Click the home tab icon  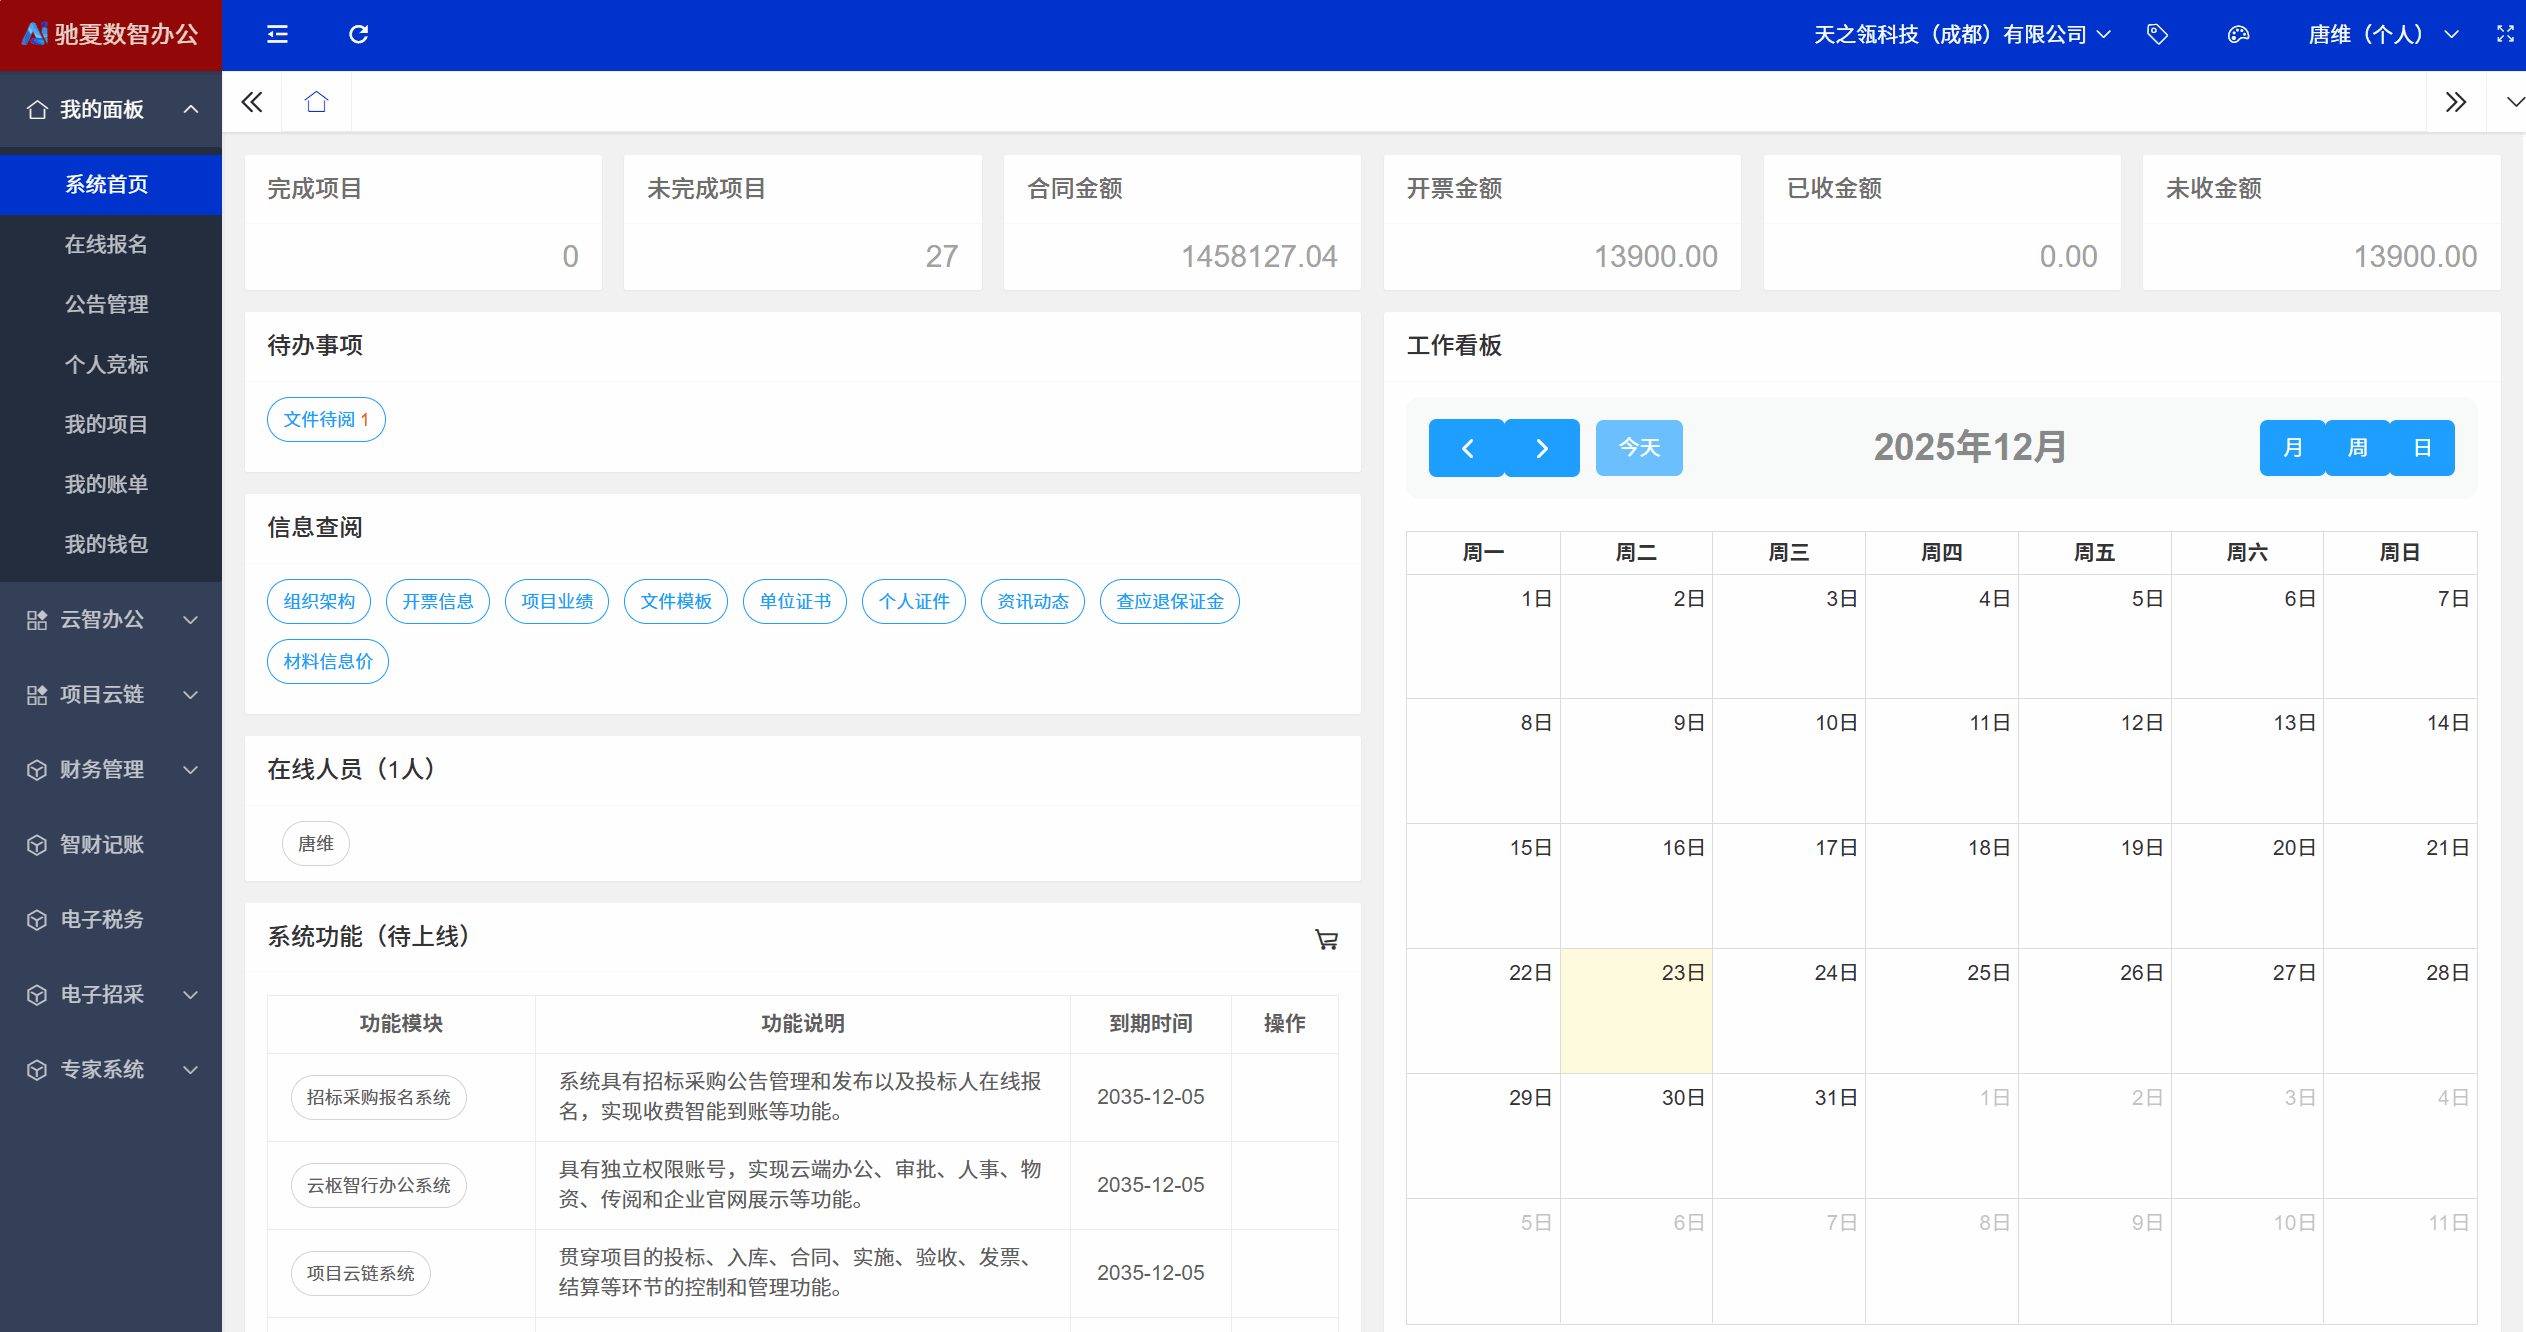pyautogui.click(x=316, y=102)
